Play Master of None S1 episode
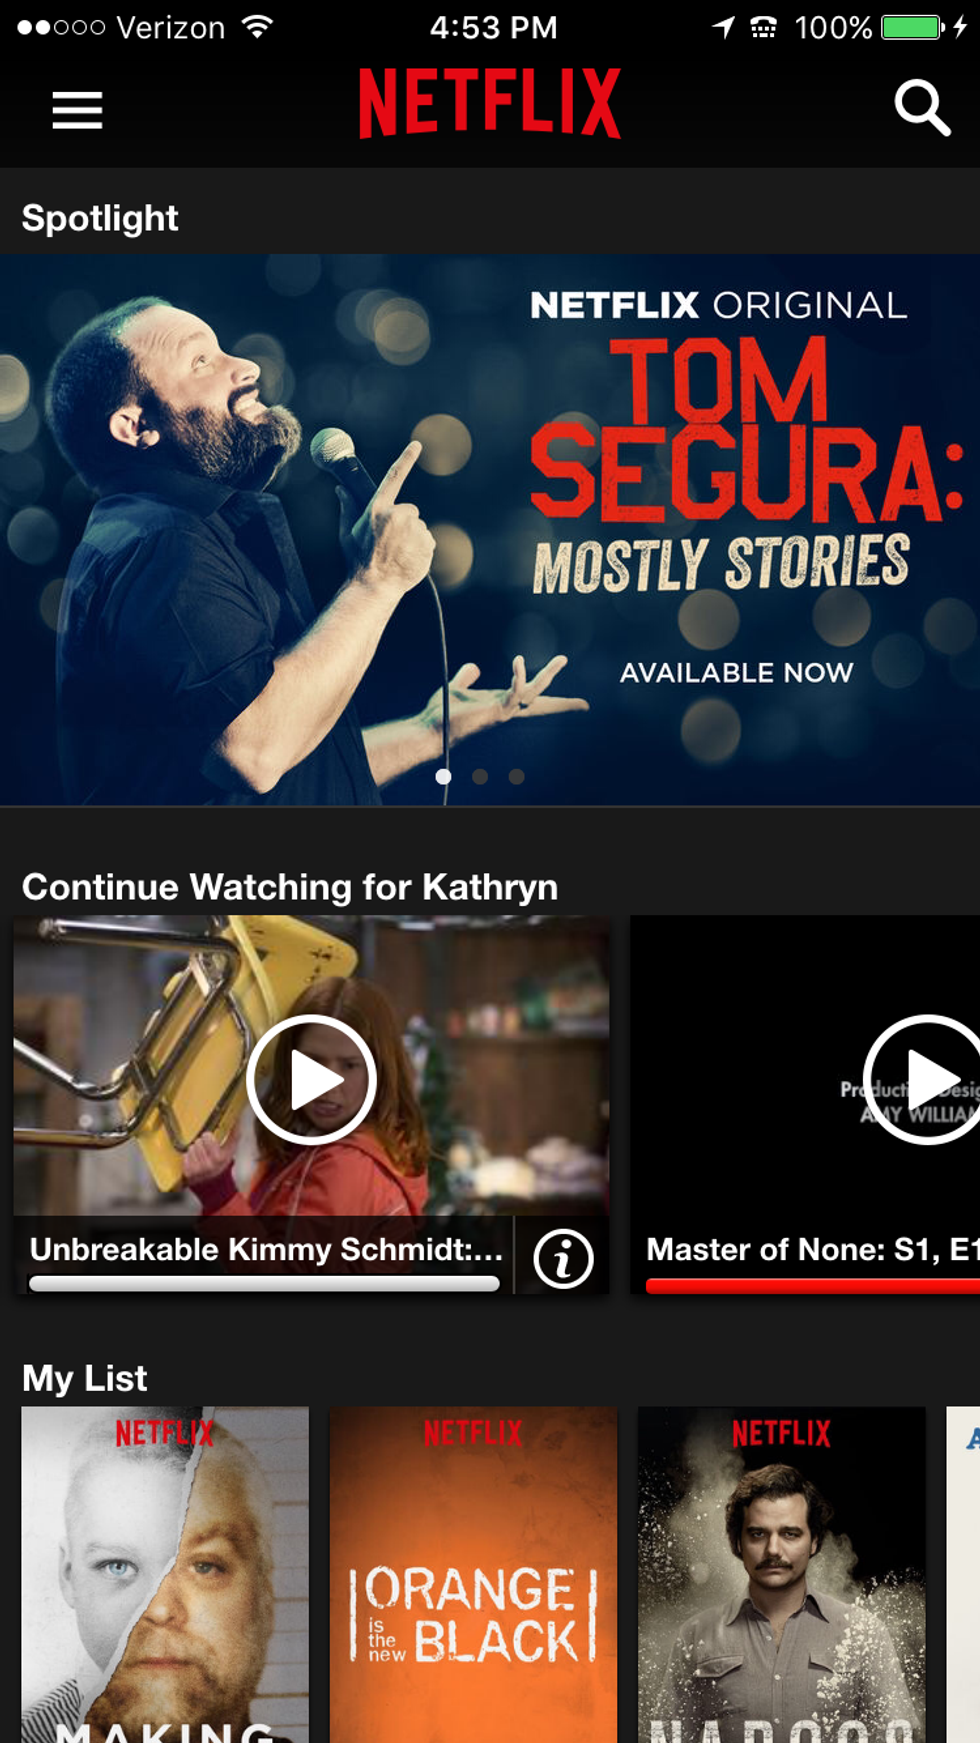 tap(921, 1079)
